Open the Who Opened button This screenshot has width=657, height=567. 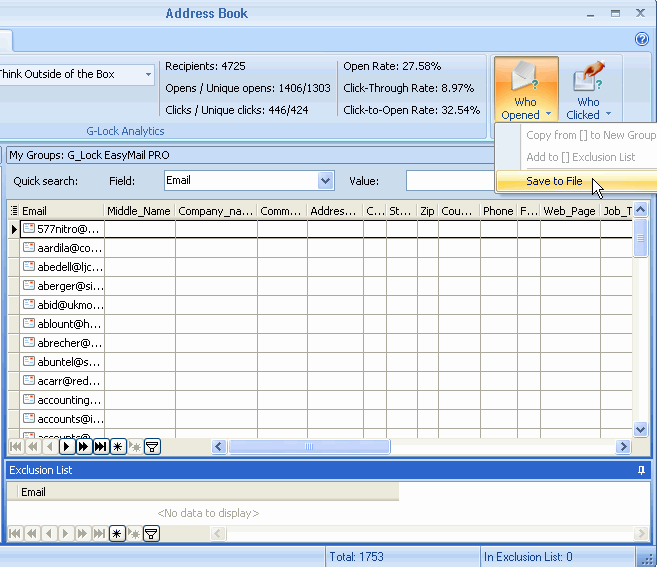526,89
